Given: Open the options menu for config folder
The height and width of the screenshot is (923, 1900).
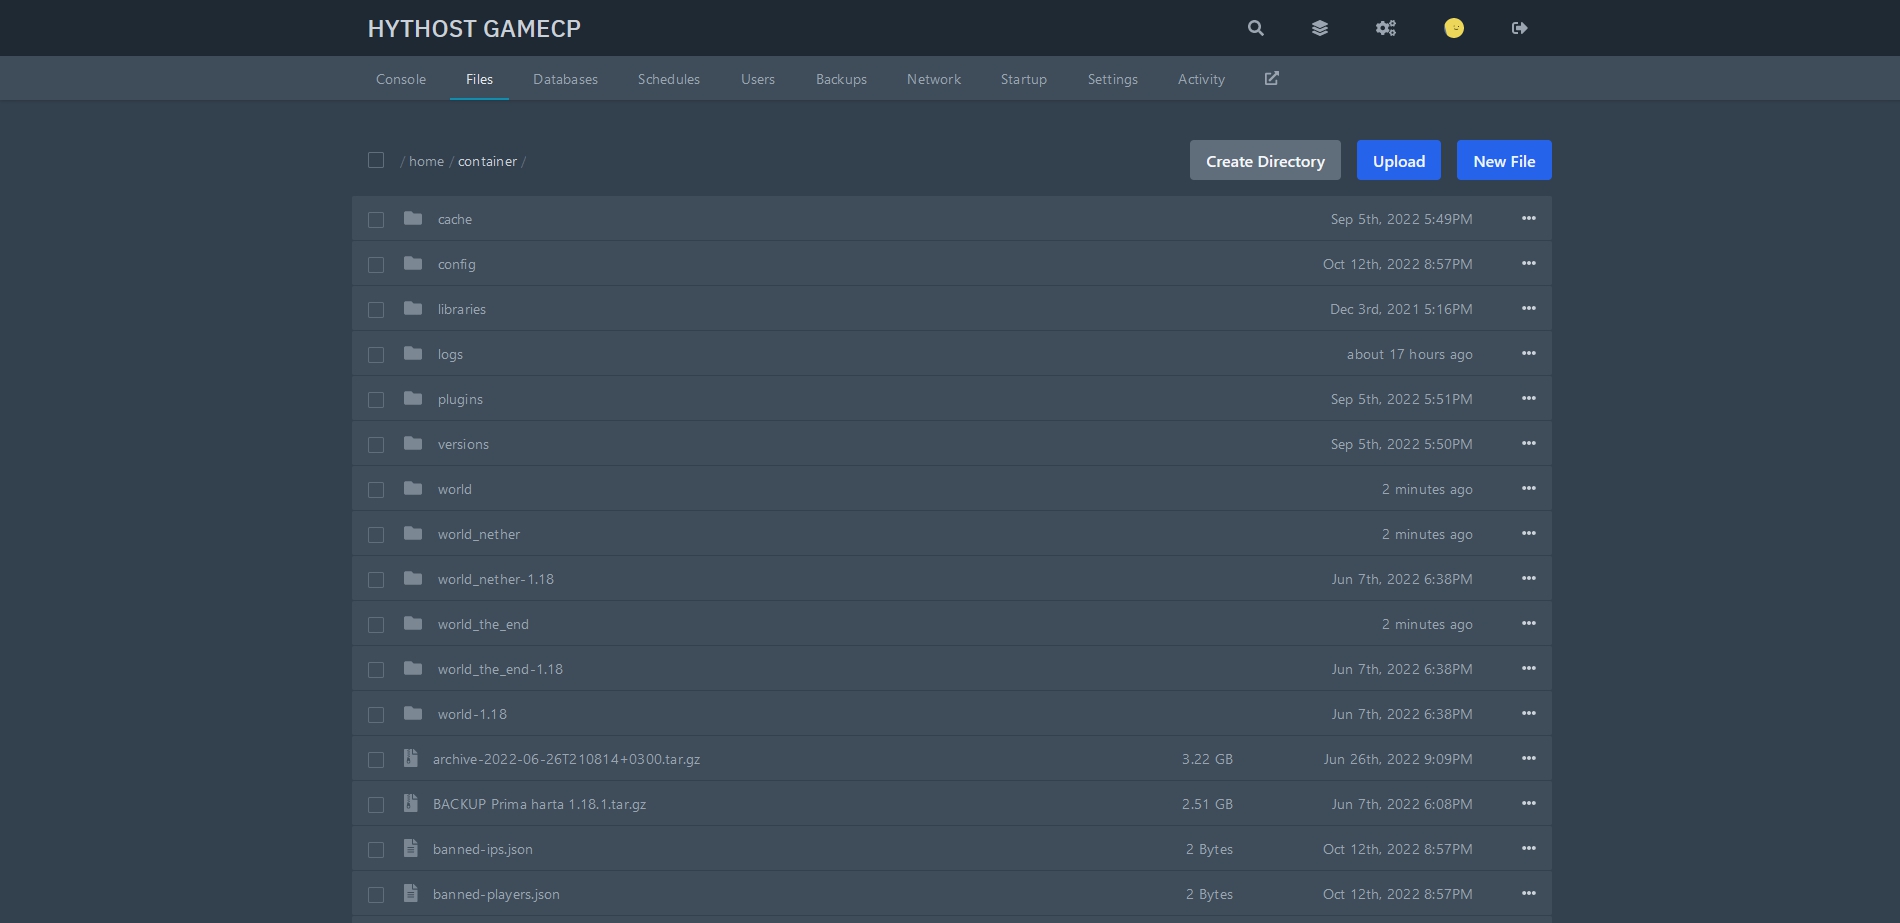Looking at the screenshot, I should [x=1528, y=264].
